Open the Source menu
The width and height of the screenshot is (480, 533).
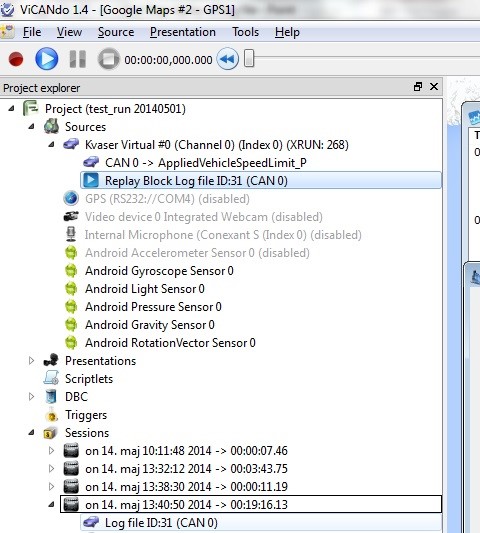coord(116,32)
